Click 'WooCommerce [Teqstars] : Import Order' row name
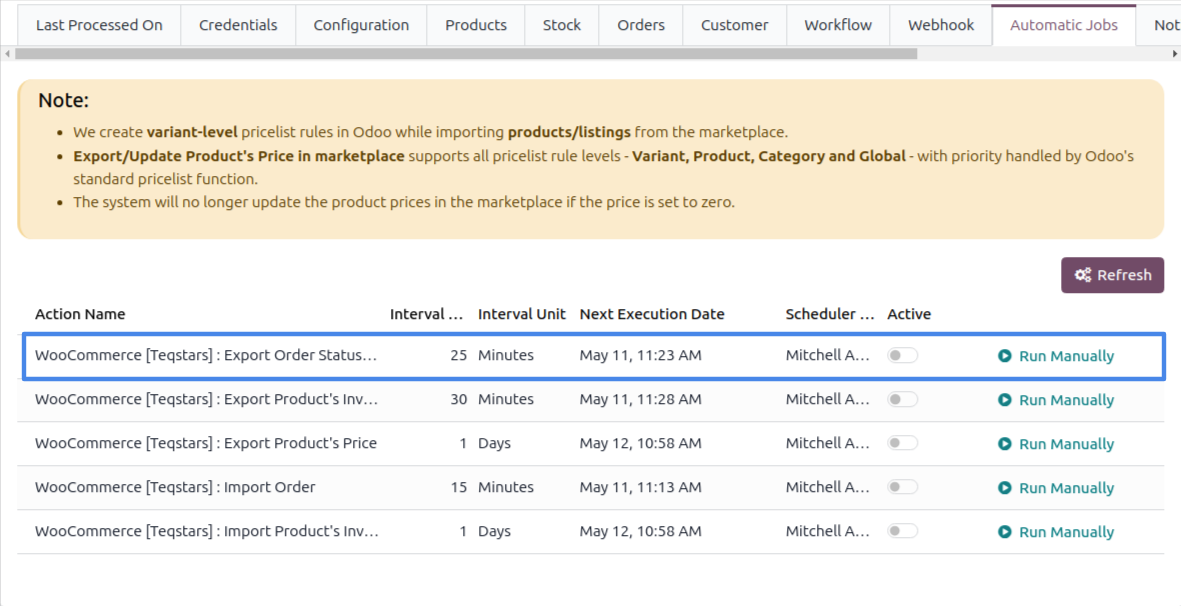1181x606 pixels. (x=175, y=487)
